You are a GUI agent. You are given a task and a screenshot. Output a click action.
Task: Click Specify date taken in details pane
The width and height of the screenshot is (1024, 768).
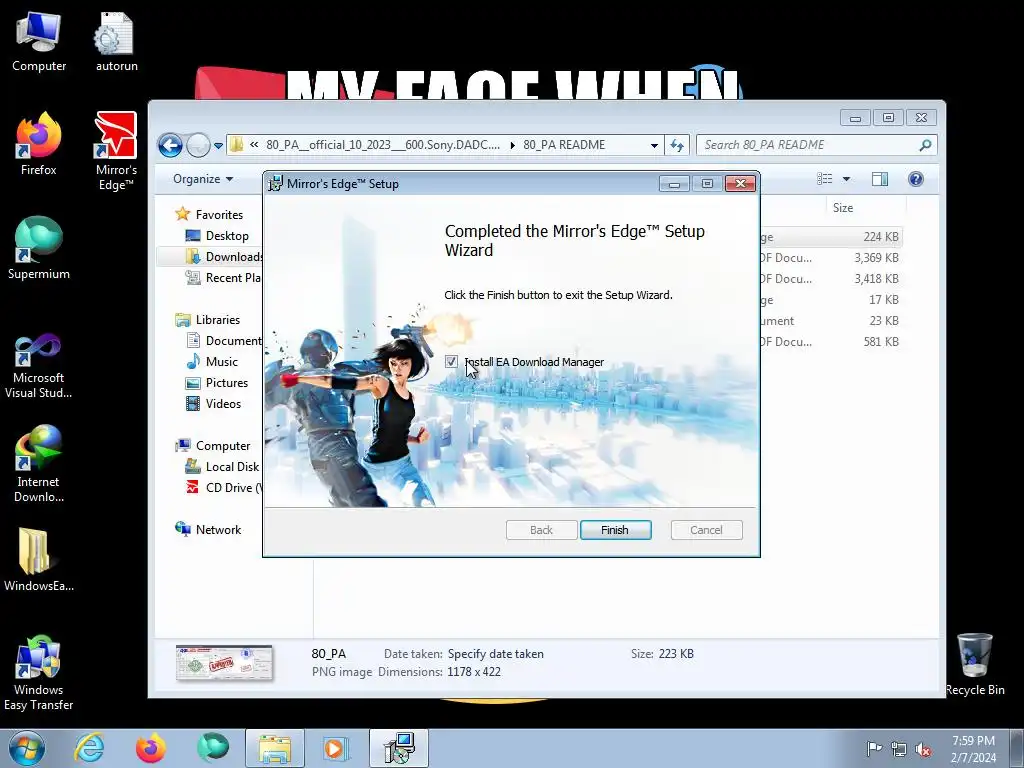[x=496, y=654]
